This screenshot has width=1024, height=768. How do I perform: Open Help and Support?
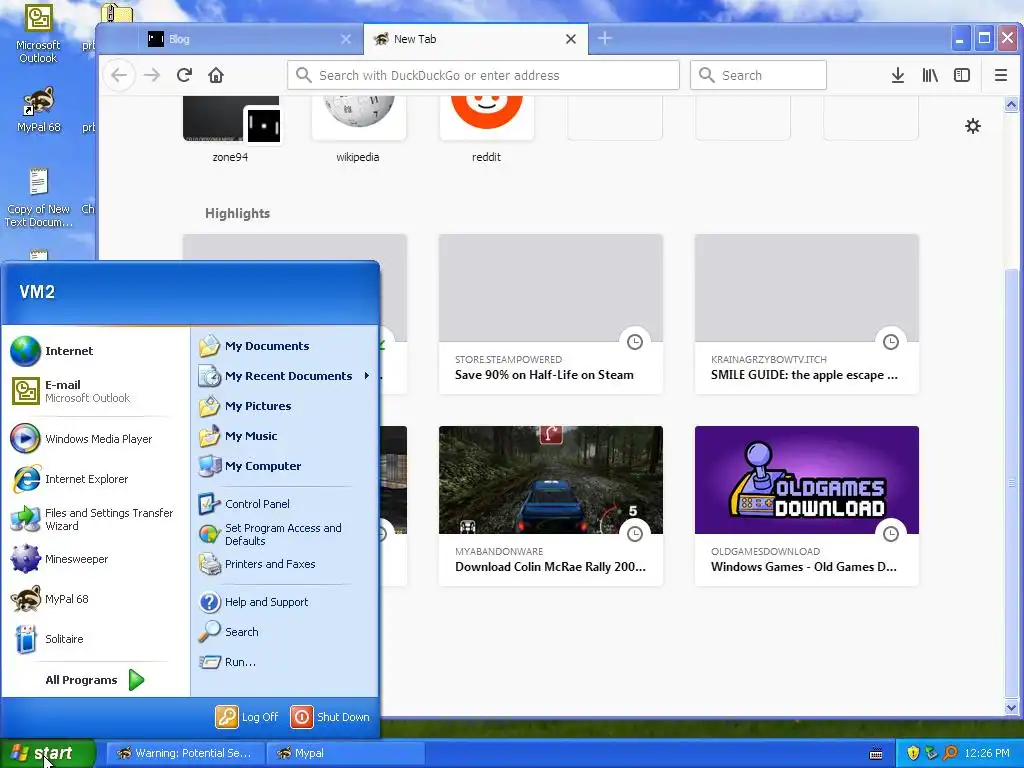(x=285, y=602)
